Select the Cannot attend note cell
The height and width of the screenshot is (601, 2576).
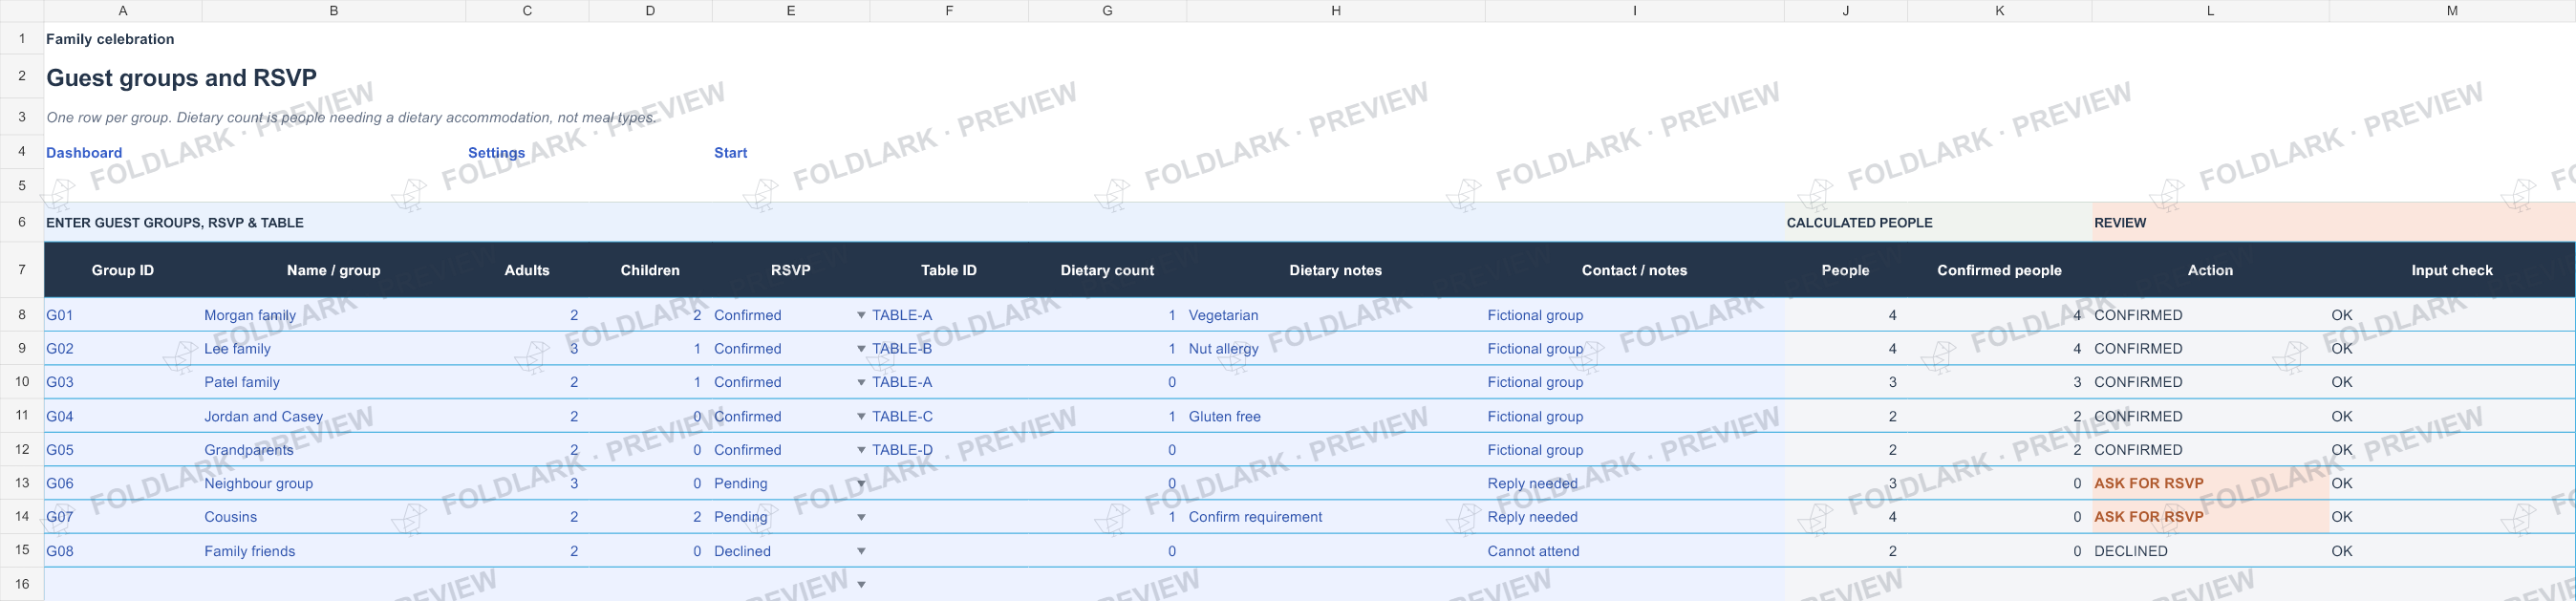point(1635,551)
